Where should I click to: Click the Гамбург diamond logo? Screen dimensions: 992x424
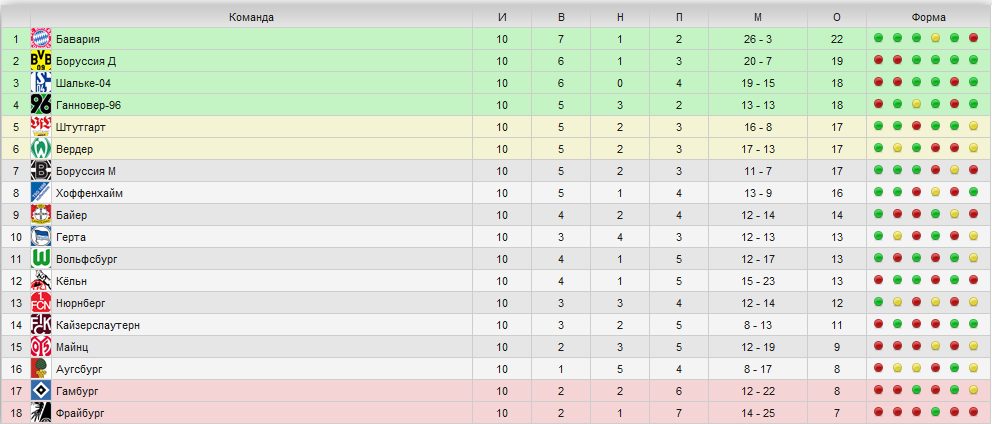tap(40, 390)
